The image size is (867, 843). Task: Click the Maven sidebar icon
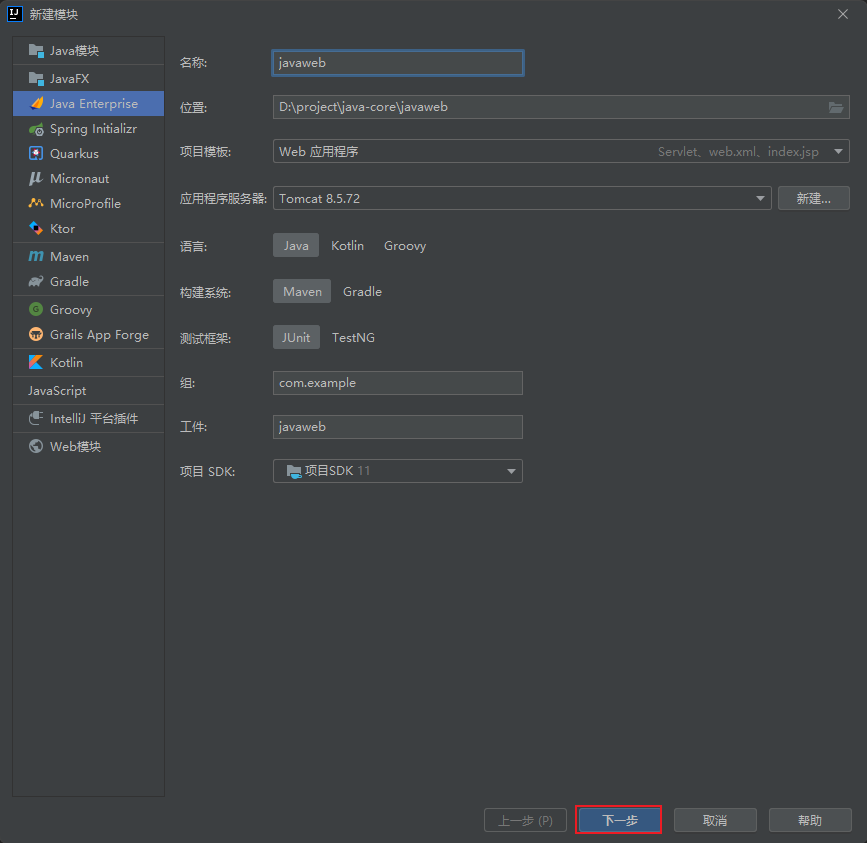(x=36, y=256)
